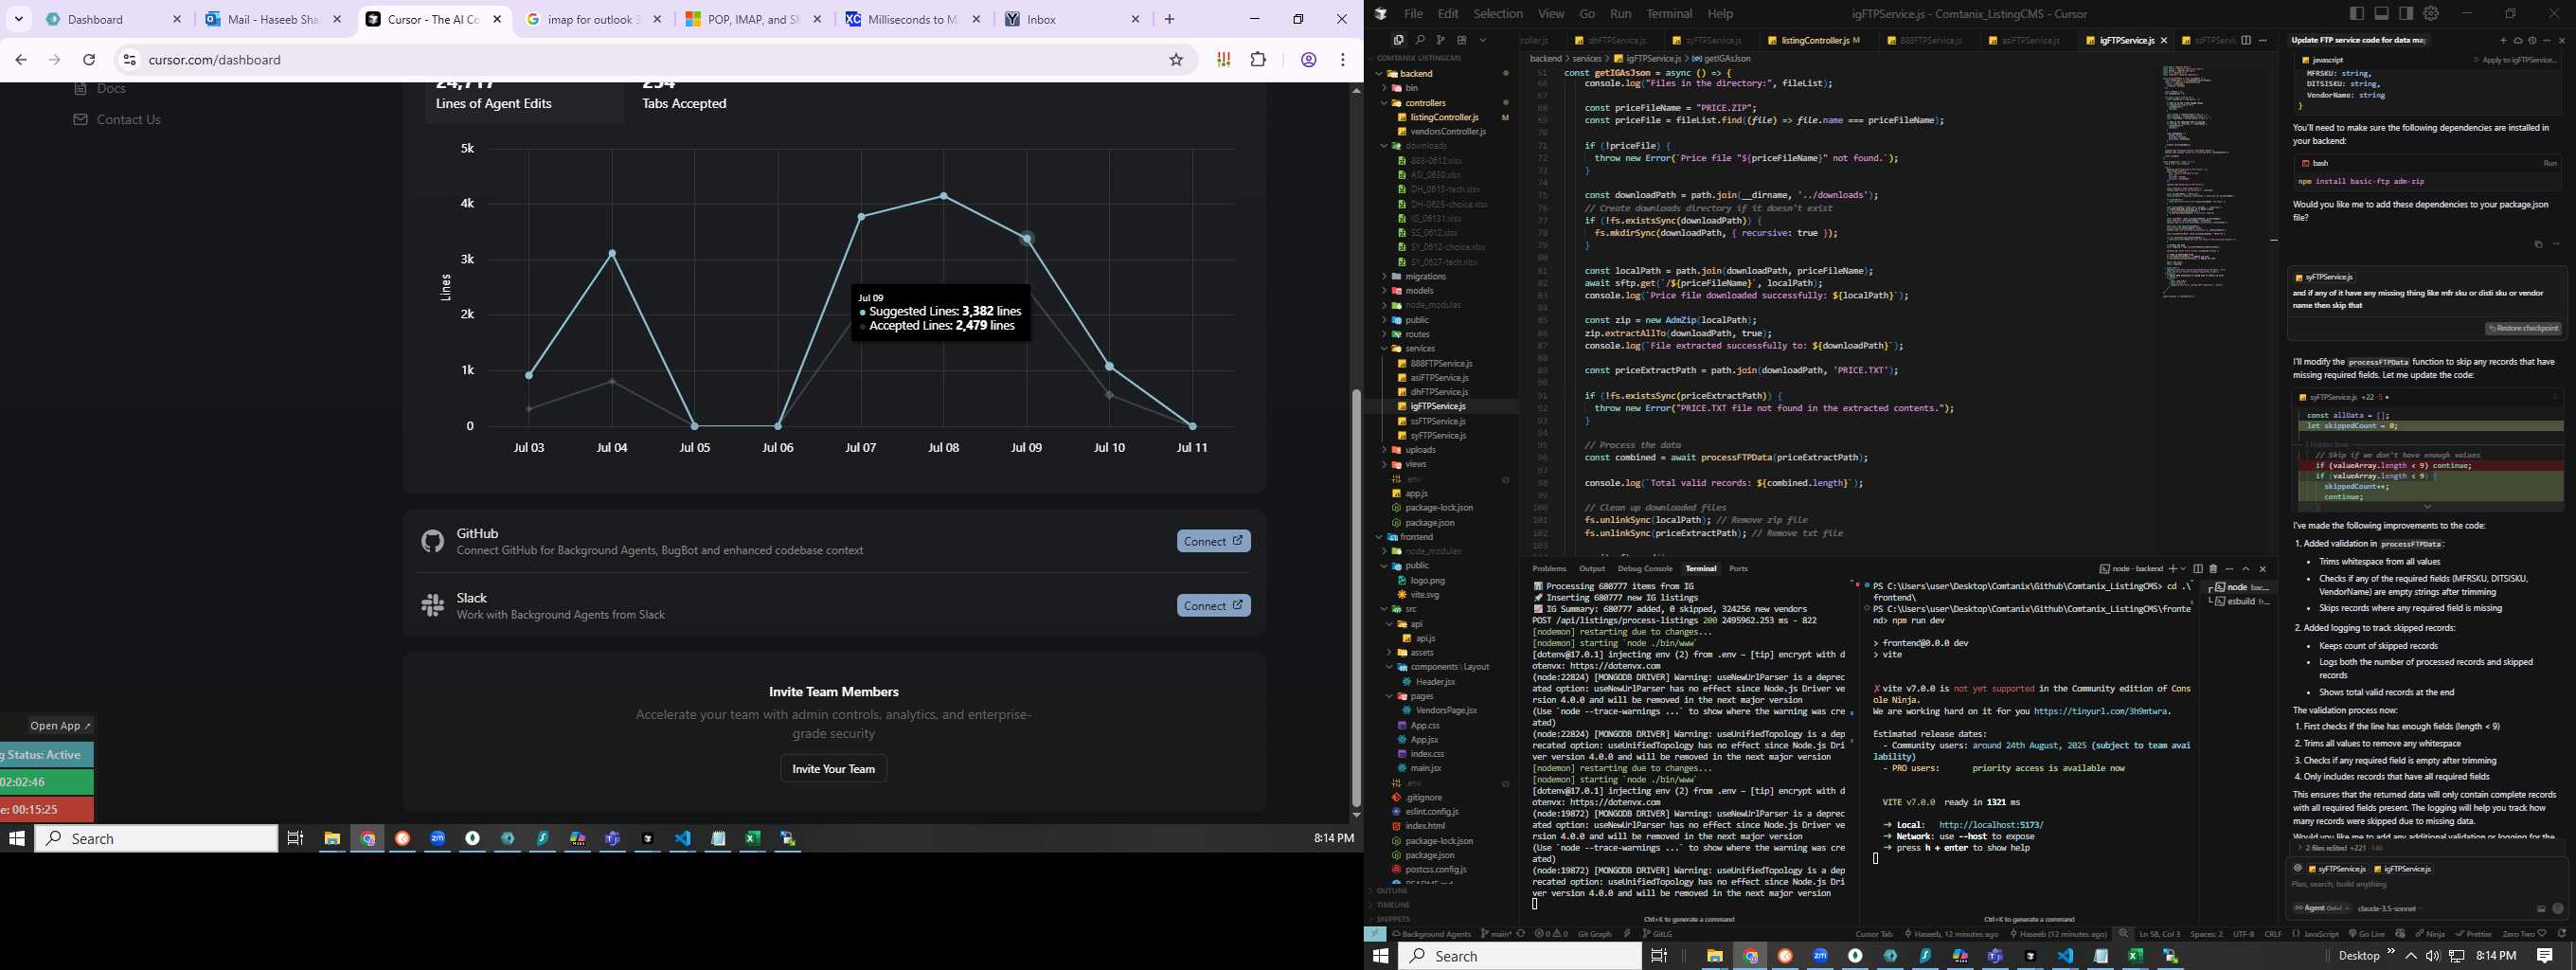
Task: Expand the OUTLINE section in sidebar
Action: tap(1392, 890)
